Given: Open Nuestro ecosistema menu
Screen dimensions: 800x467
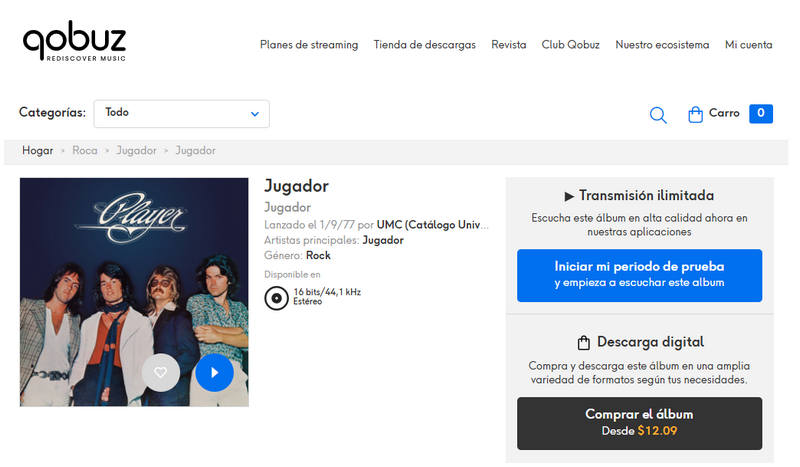Looking at the screenshot, I should pos(662,45).
